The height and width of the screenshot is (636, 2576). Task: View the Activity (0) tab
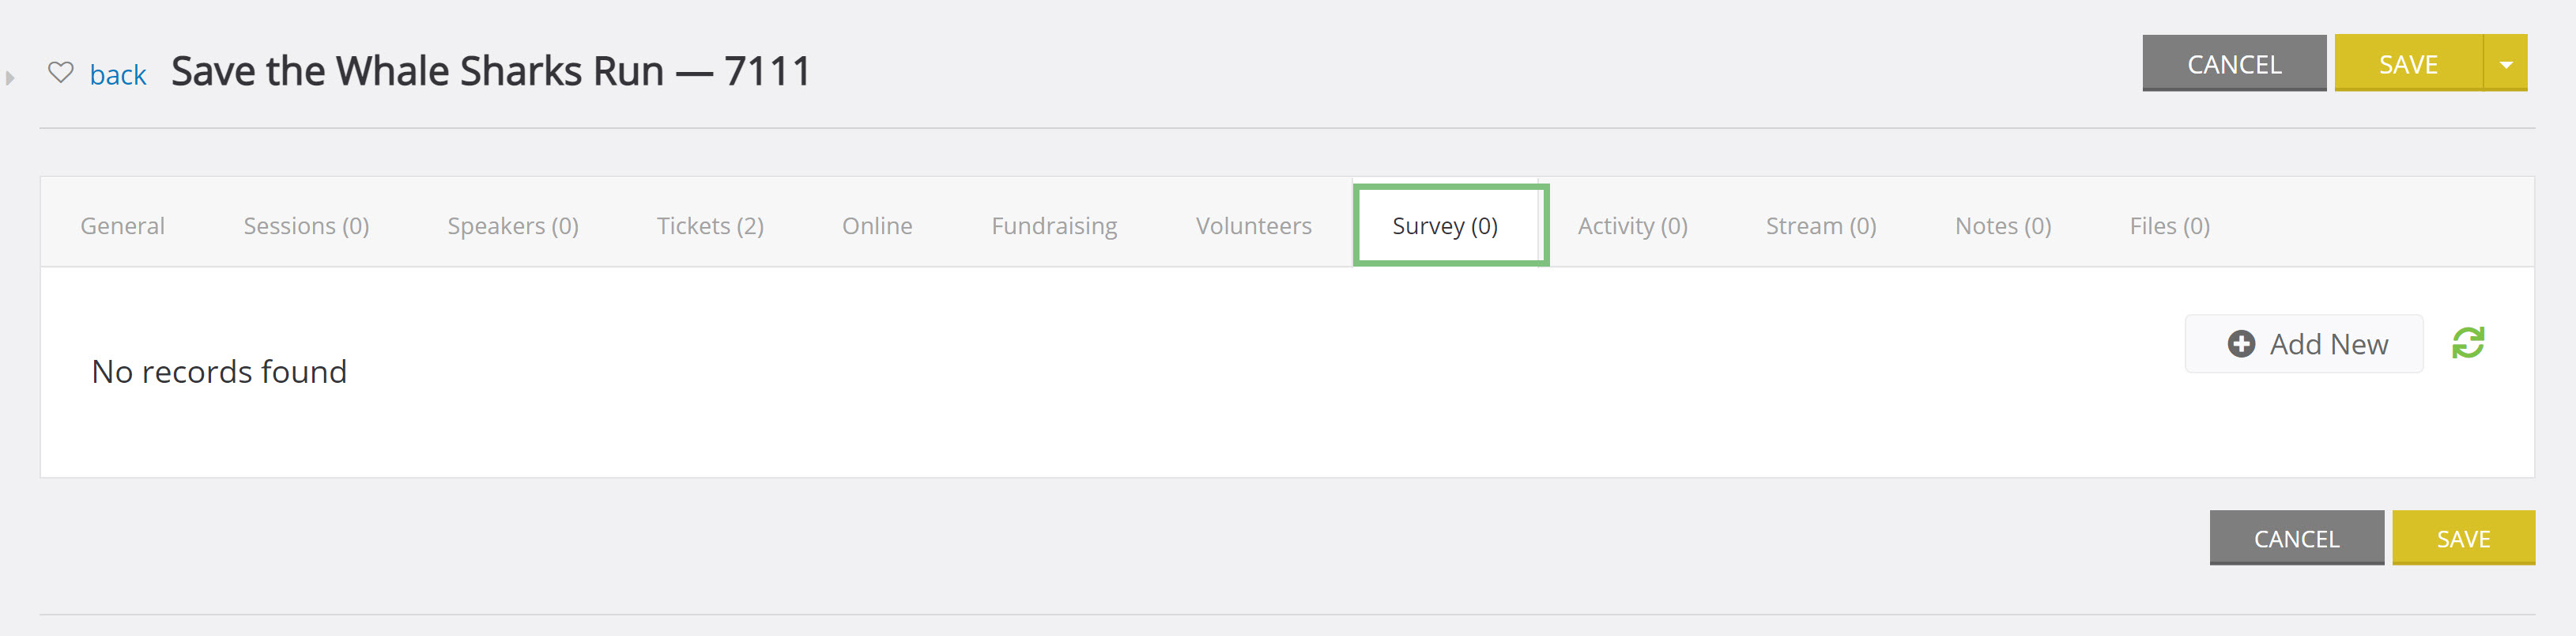pyautogui.click(x=1632, y=226)
